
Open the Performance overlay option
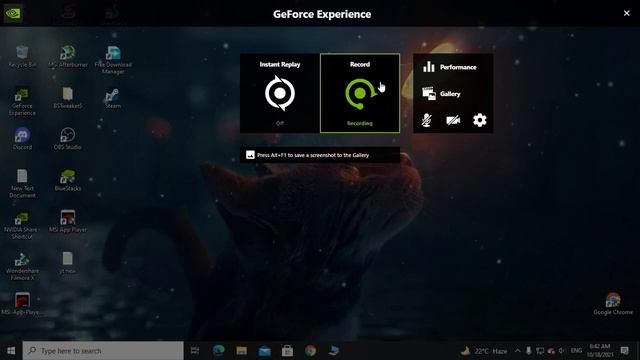click(x=450, y=67)
